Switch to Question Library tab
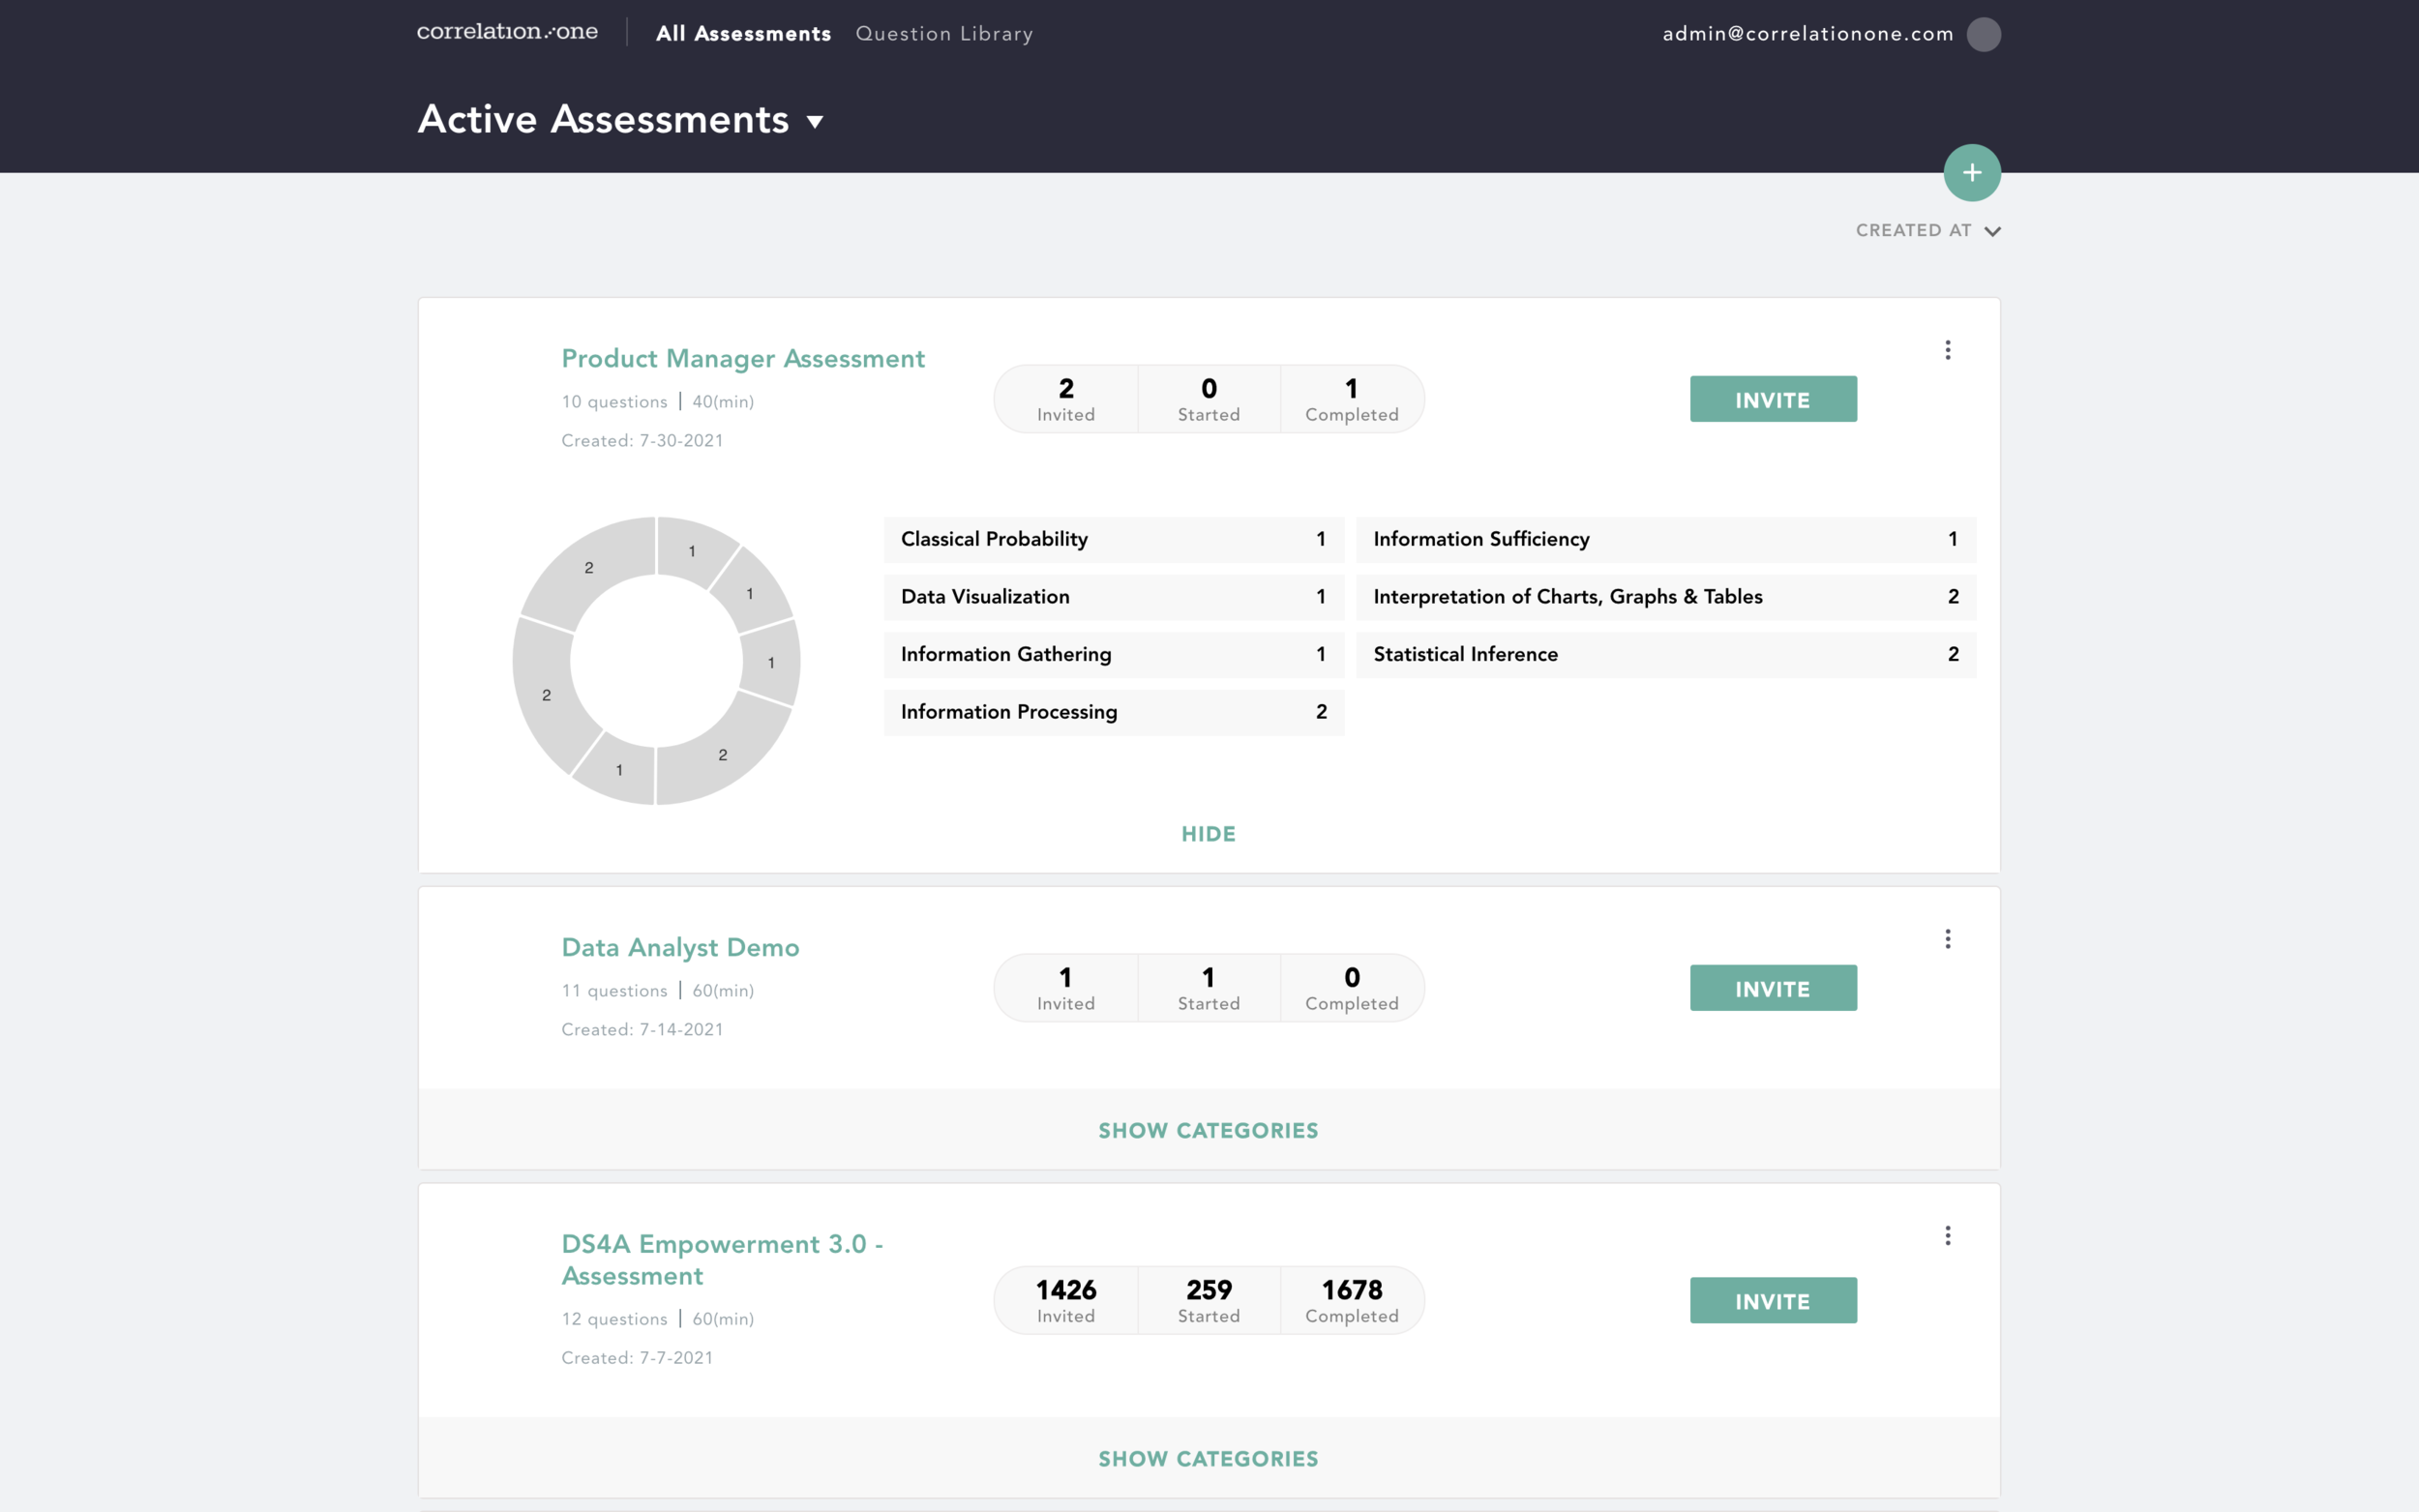The height and width of the screenshot is (1512, 2419). coord(944,34)
